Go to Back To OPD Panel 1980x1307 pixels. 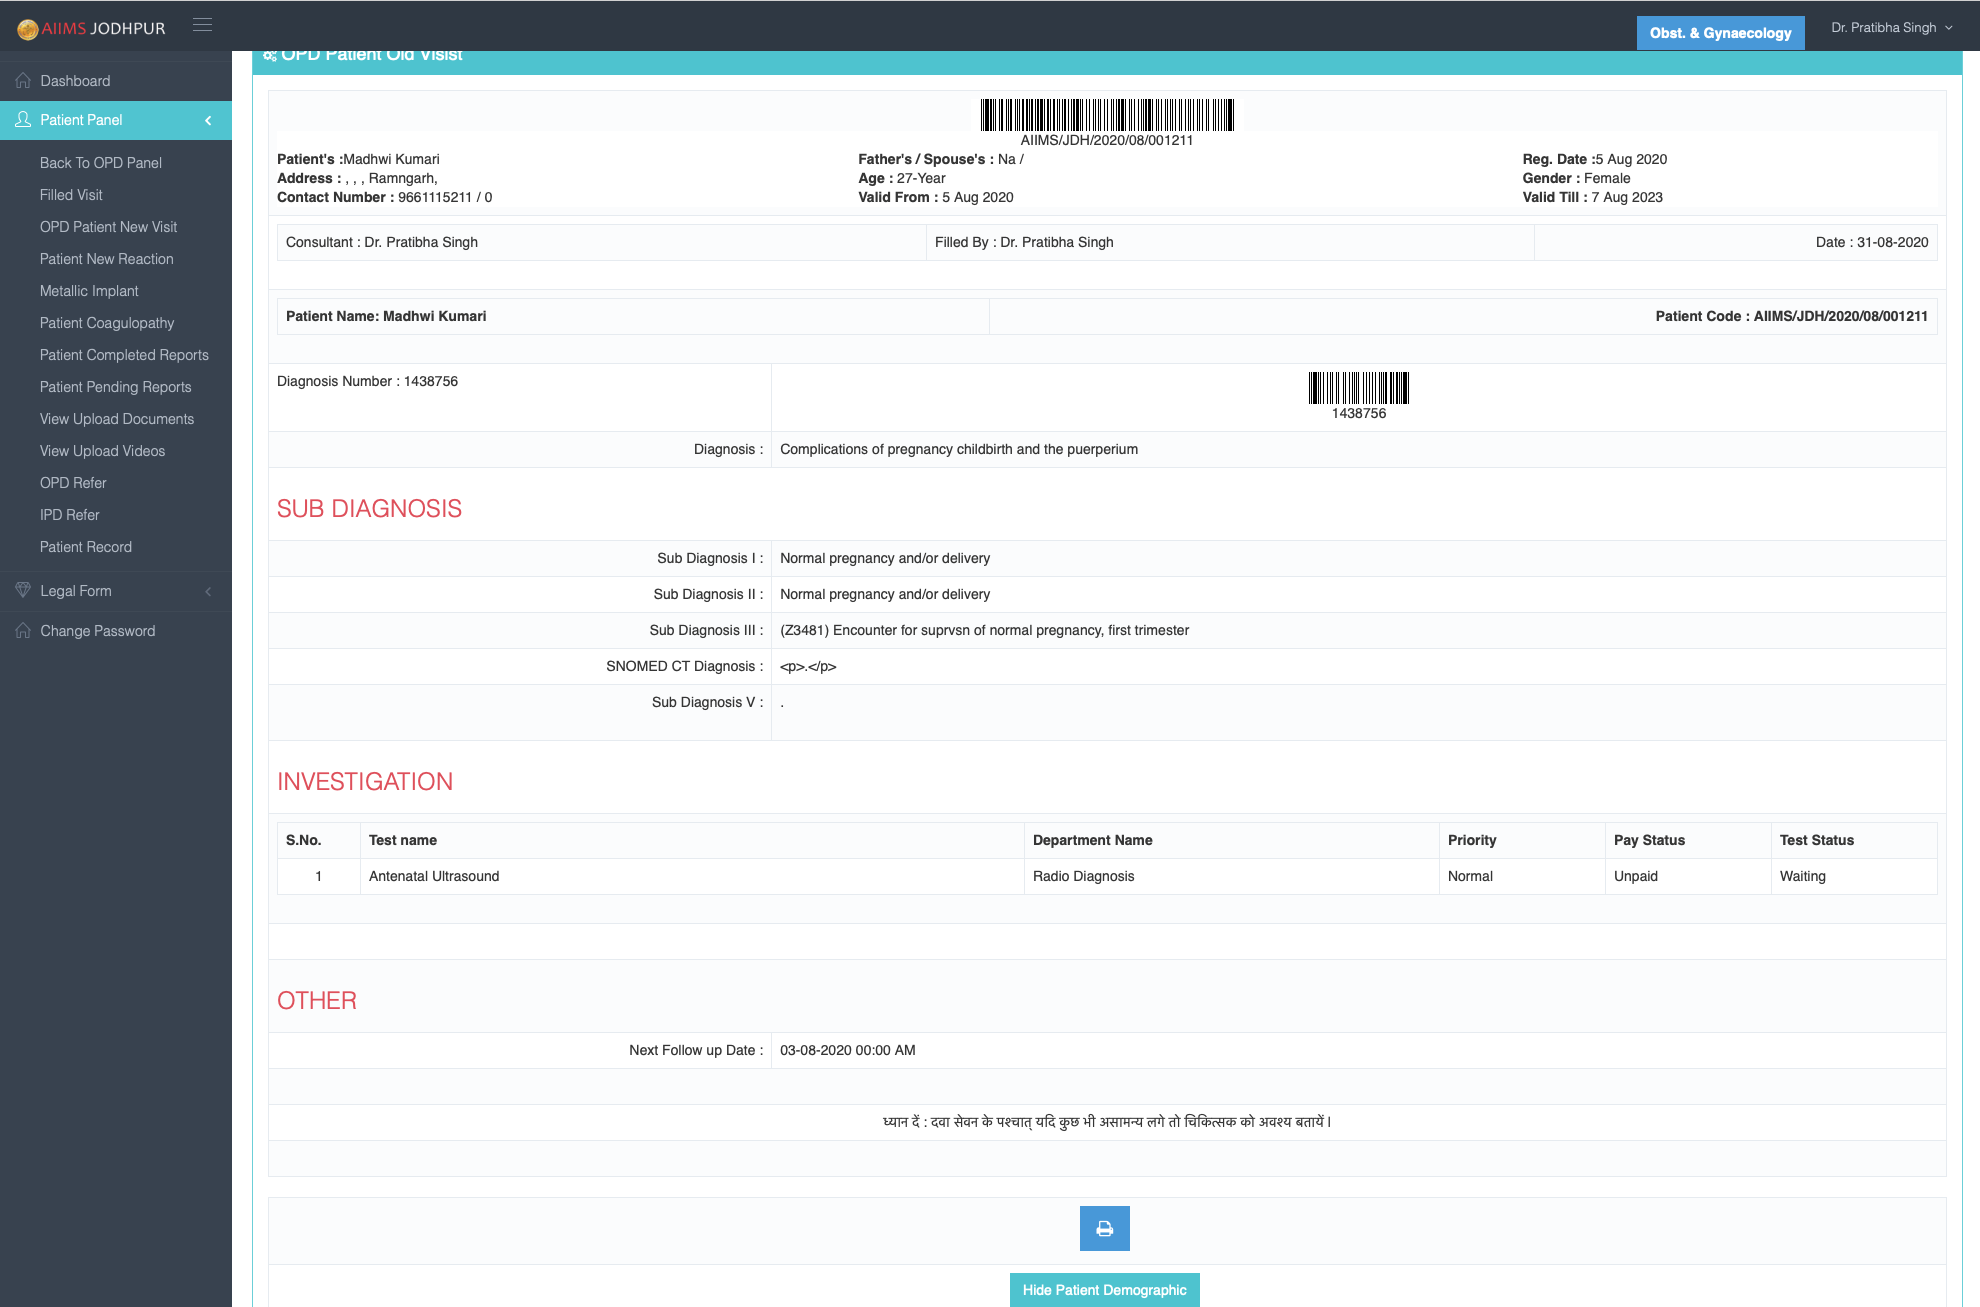click(100, 162)
